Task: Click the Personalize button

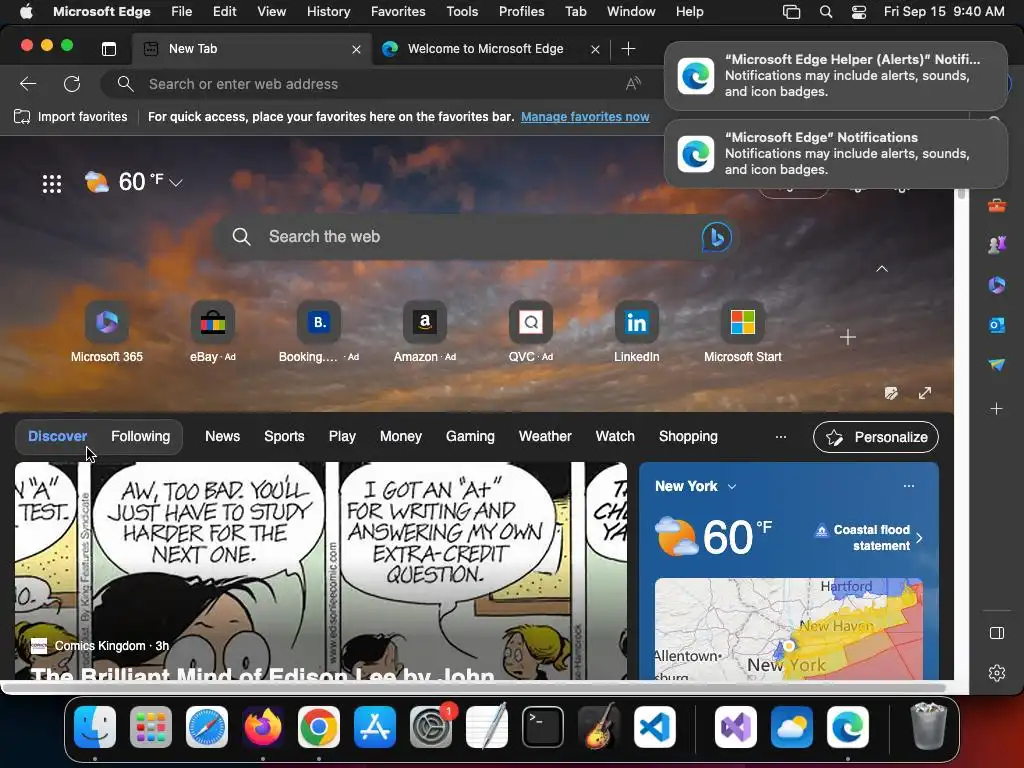Action: pos(876,437)
